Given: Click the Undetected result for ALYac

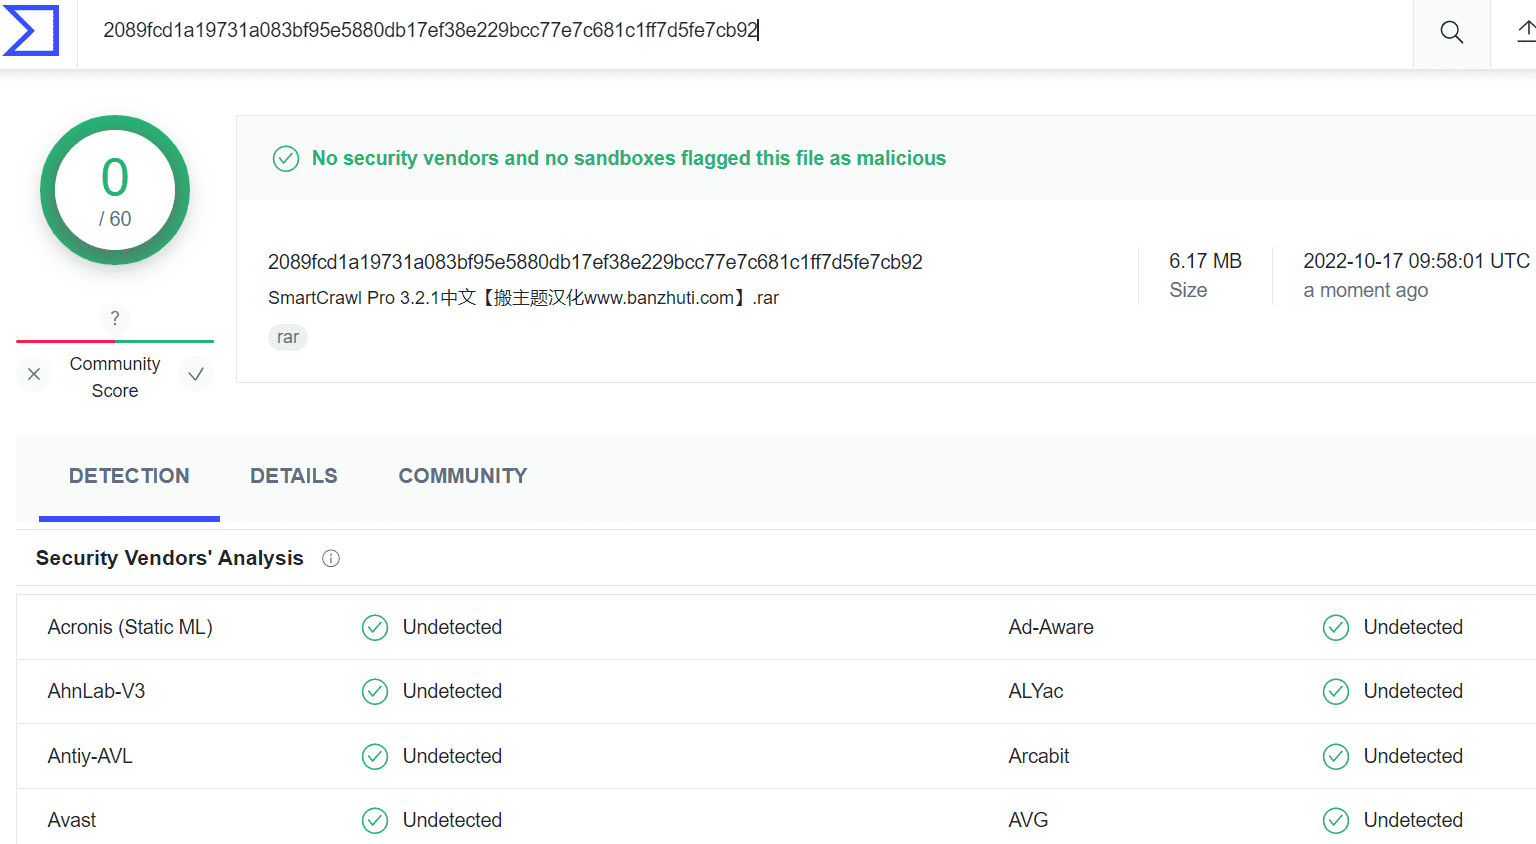Looking at the screenshot, I should pos(1413,691).
